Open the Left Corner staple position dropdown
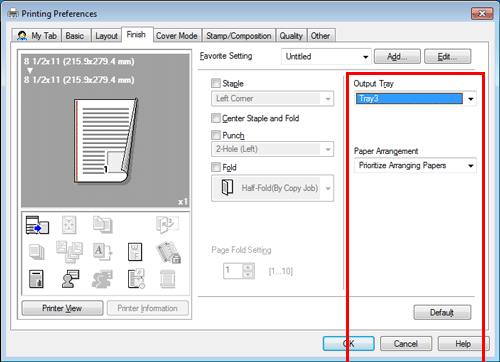This screenshot has width=500, height=362. tap(272, 99)
